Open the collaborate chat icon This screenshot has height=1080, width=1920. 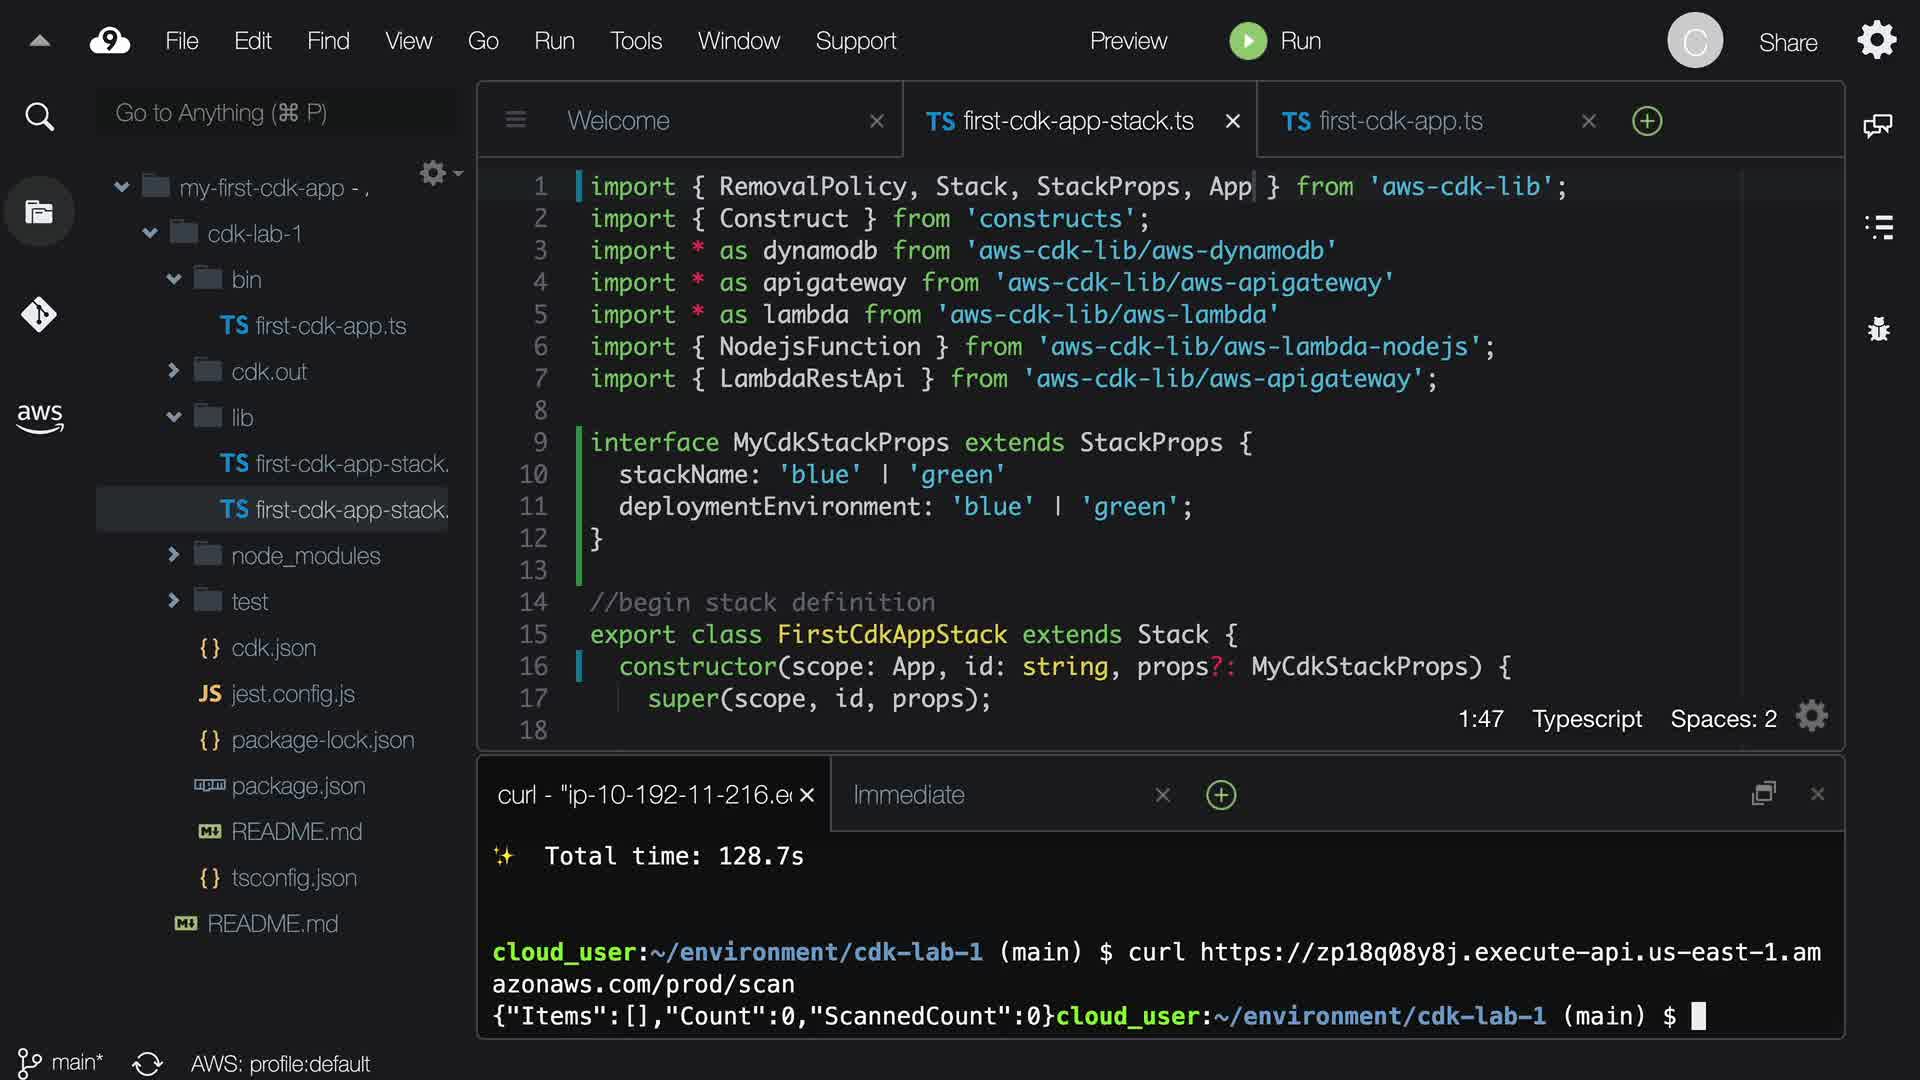[1878, 125]
